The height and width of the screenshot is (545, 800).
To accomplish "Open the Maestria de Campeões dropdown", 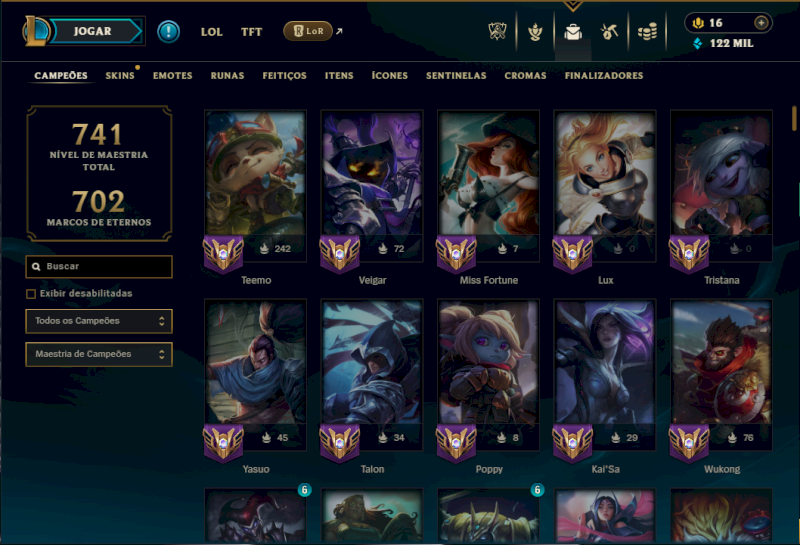I will tap(99, 354).
